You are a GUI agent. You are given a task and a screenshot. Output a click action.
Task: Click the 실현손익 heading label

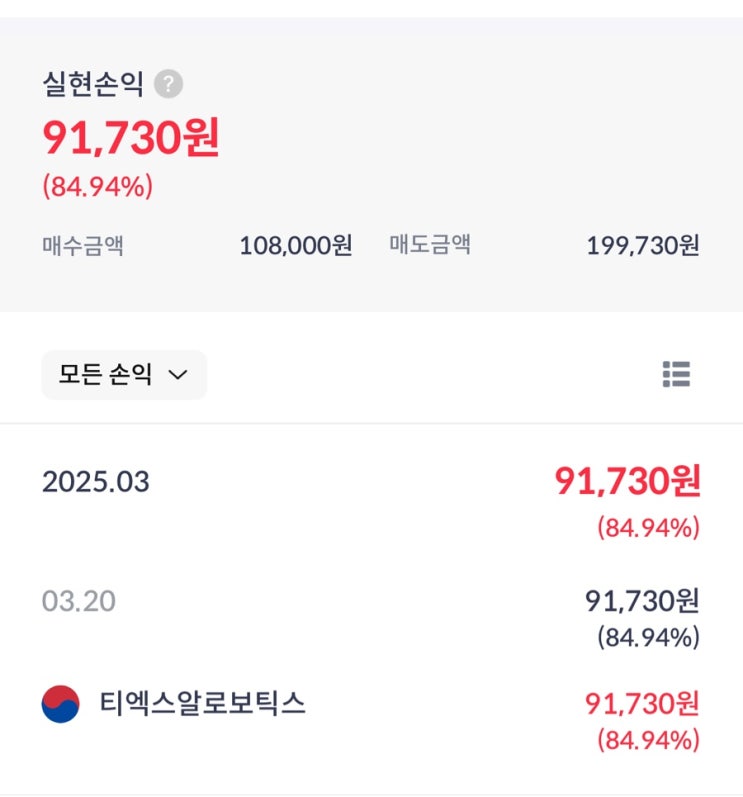click(x=93, y=84)
